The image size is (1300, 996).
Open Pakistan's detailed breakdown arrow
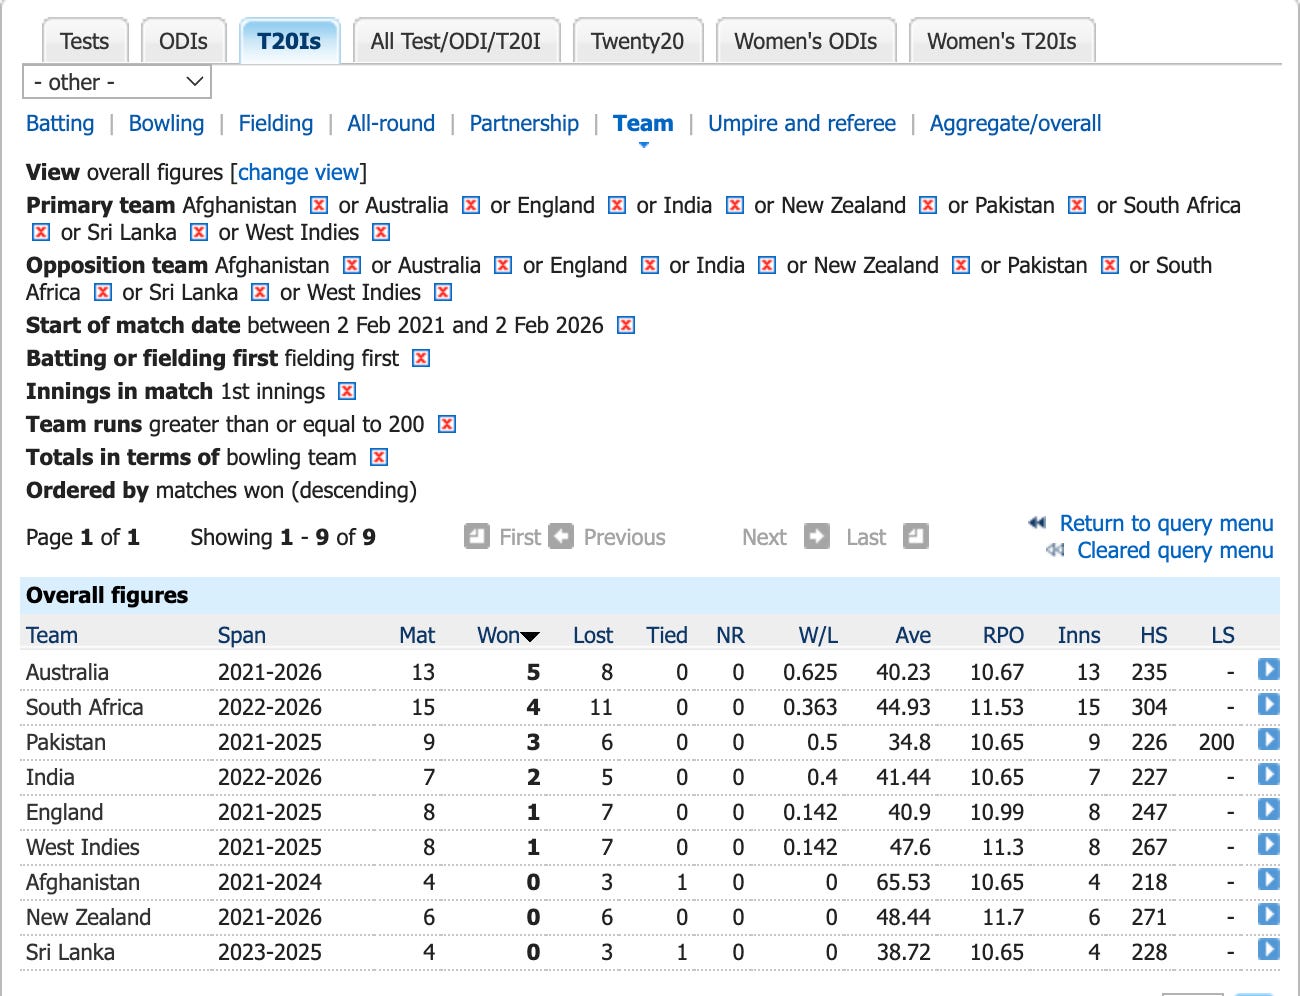(x=1269, y=740)
